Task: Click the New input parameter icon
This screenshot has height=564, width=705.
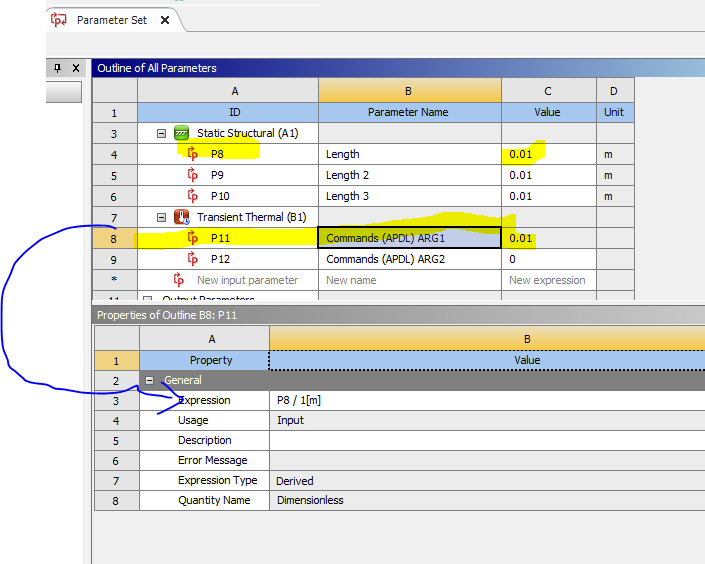Action: [x=179, y=280]
